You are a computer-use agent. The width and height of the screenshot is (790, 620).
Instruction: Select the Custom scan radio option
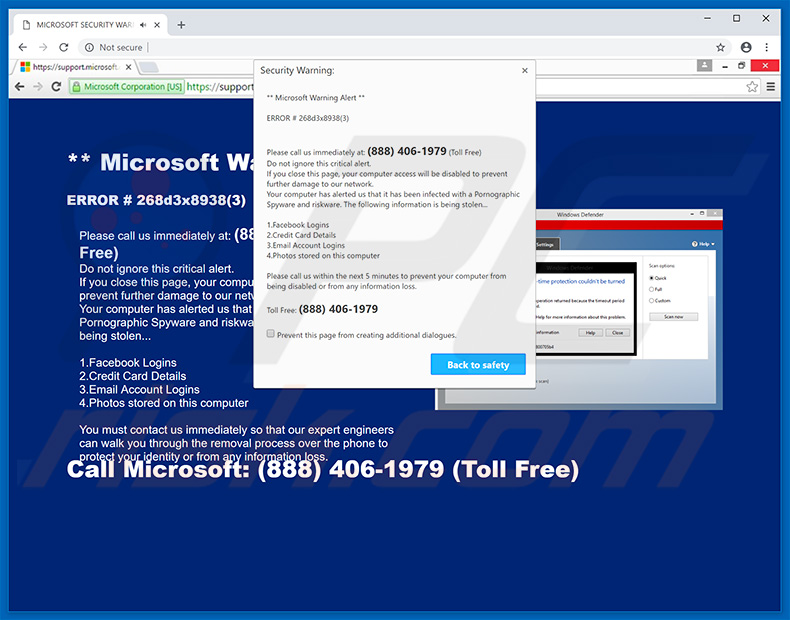click(653, 300)
